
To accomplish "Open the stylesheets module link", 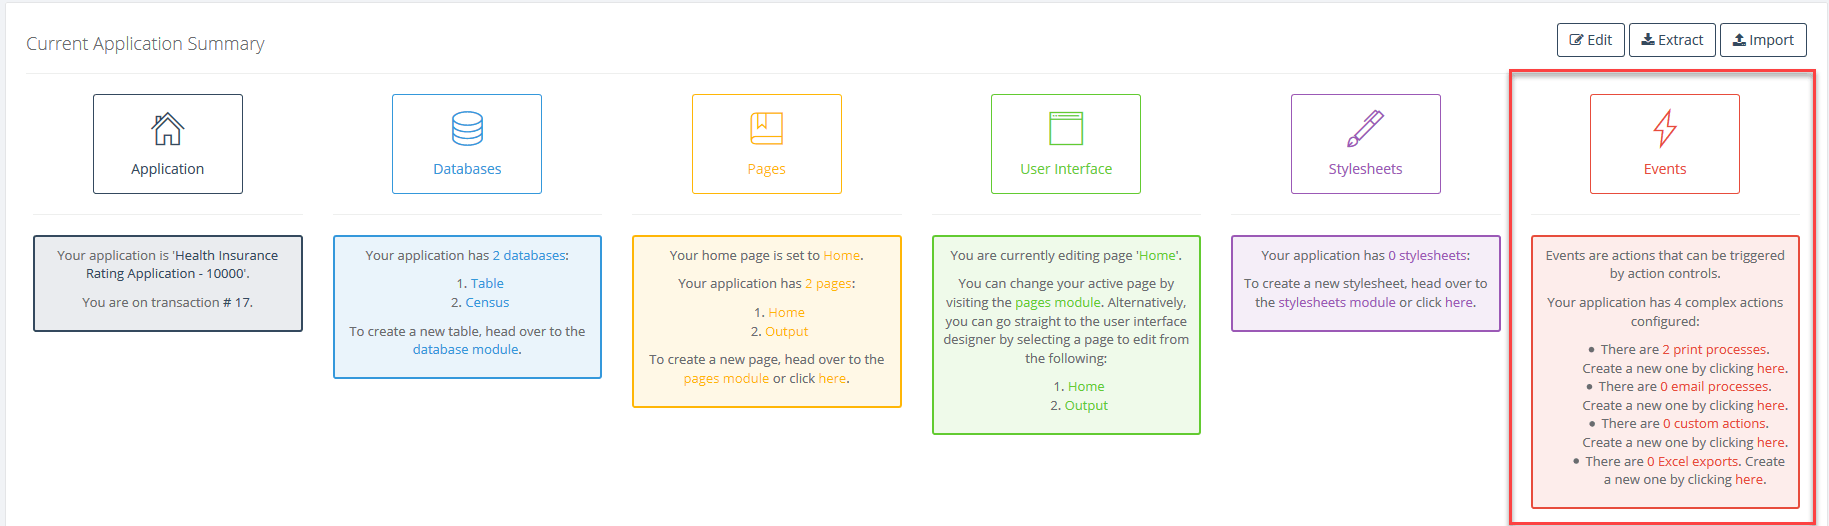I will [x=1336, y=303].
